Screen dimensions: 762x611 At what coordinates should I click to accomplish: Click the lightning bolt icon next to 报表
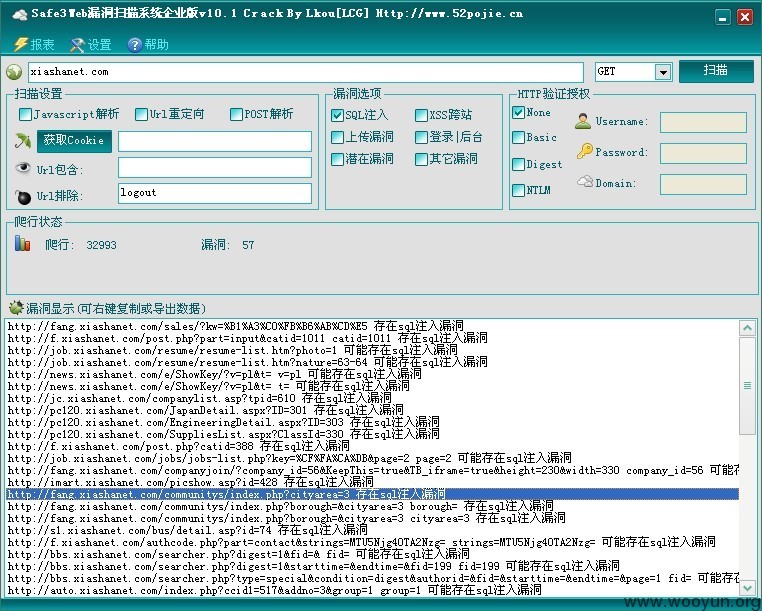pos(21,44)
